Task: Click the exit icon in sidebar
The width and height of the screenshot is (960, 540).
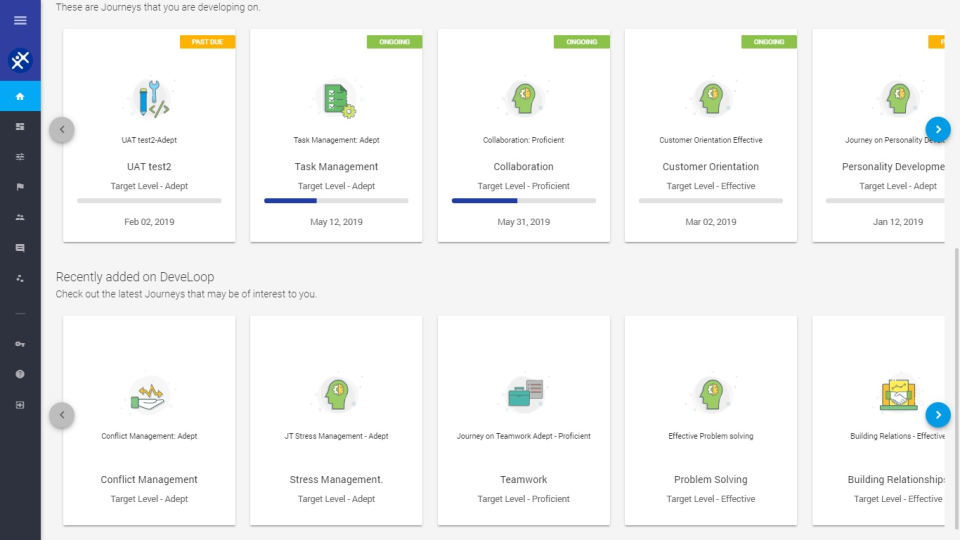Action: 20,405
